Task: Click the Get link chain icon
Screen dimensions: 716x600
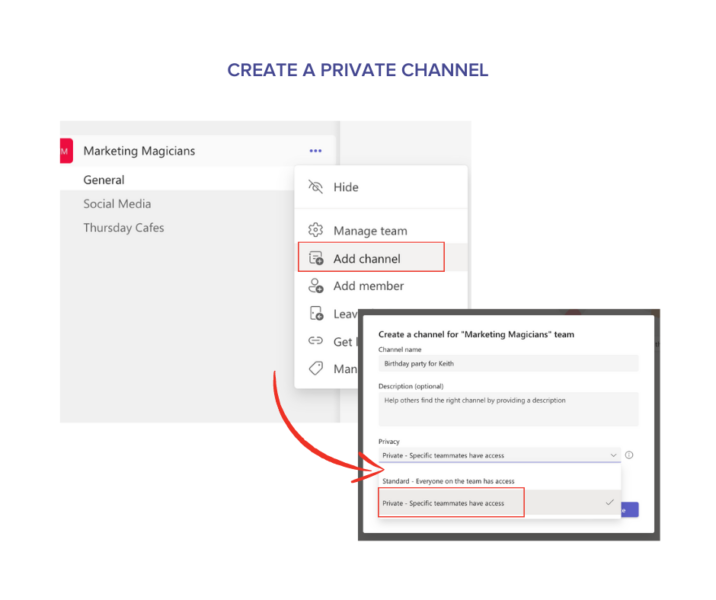Action: [x=316, y=342]
